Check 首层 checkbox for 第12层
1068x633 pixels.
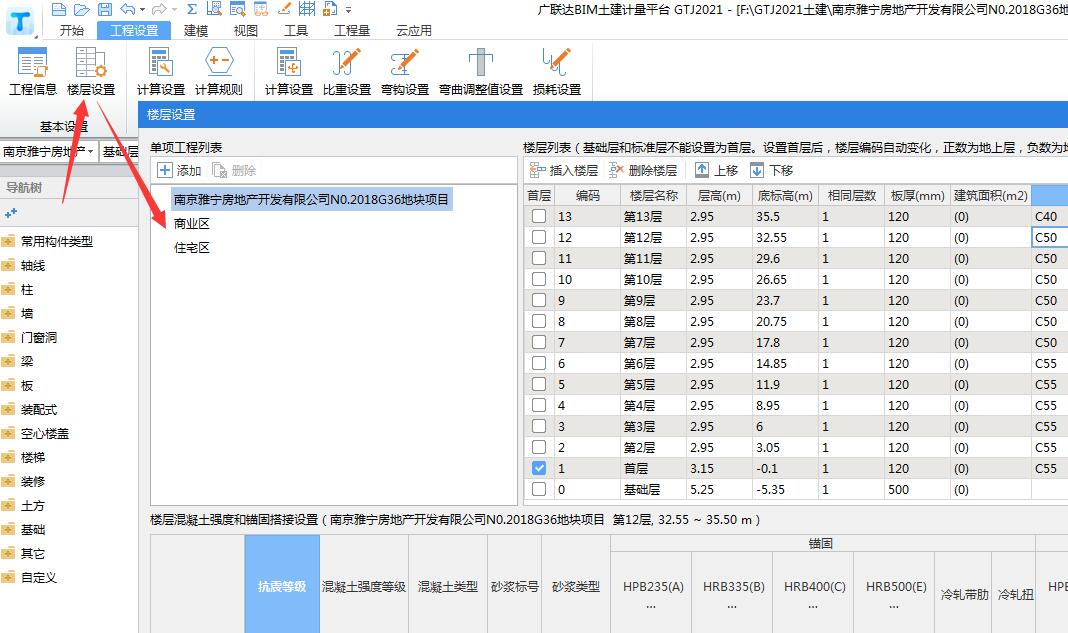click(x=539, y=237)
